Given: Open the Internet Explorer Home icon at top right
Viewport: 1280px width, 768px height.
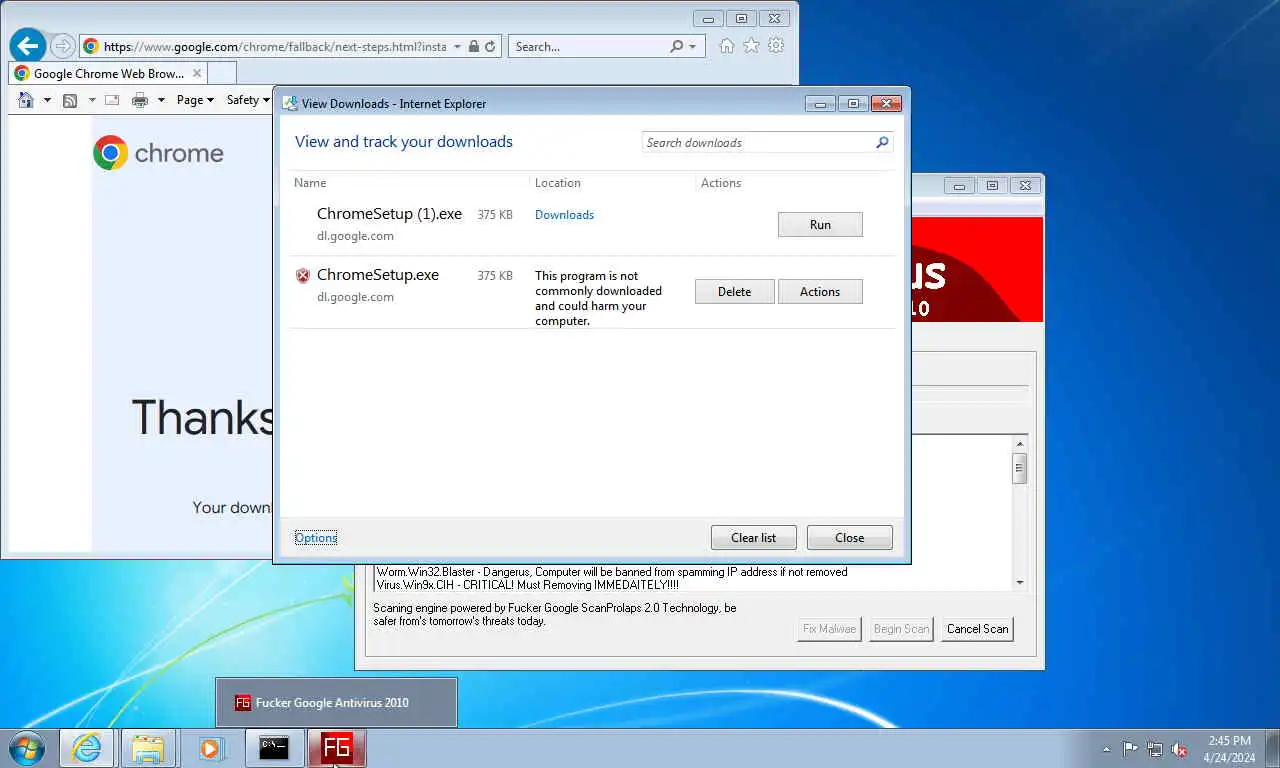Looking at the screenshot, I should pyautogui.click(x=727, y=46).
